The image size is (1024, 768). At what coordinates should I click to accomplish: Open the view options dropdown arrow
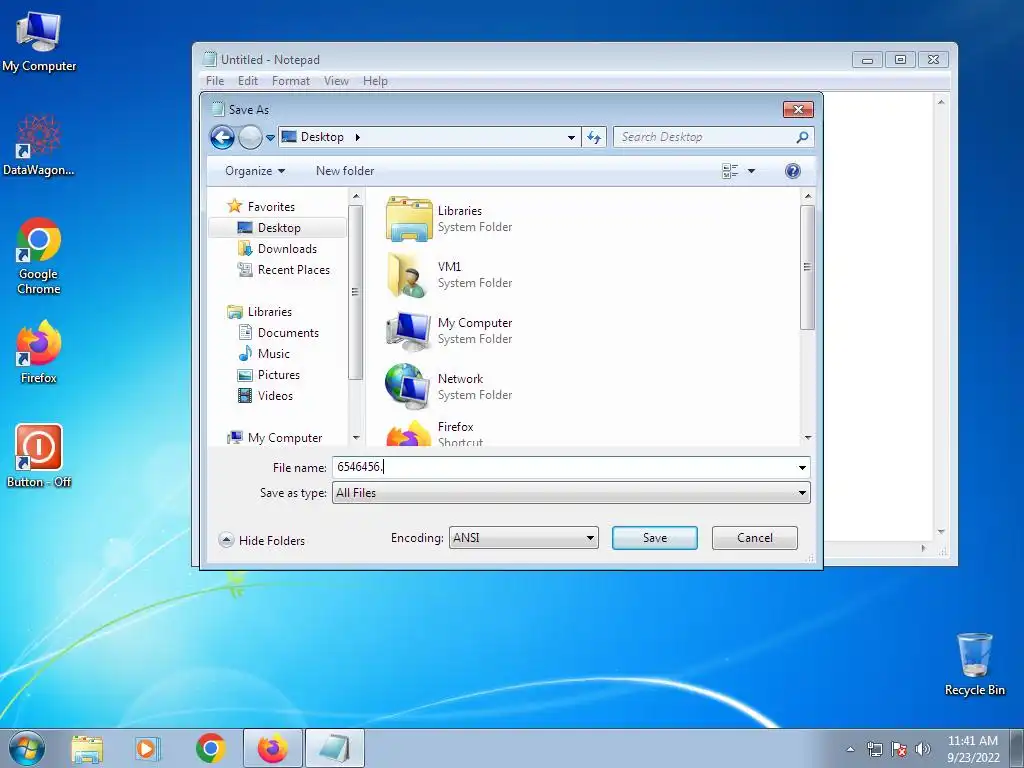click(x=751, y=171)
